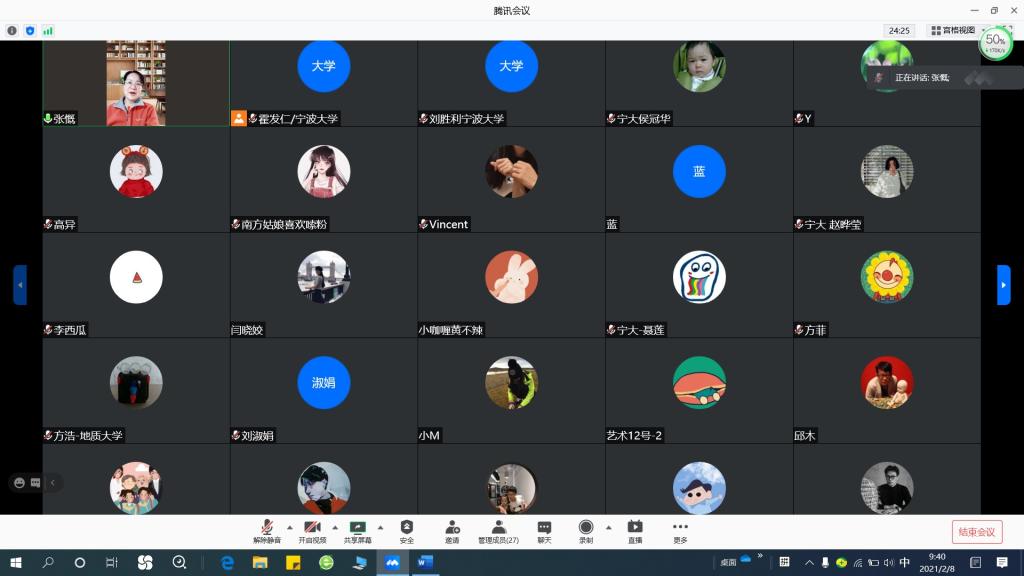The width and height of the screenshot is (1024, 576).
Task: Open the 更多 more options icon
Action: (680, 530)
